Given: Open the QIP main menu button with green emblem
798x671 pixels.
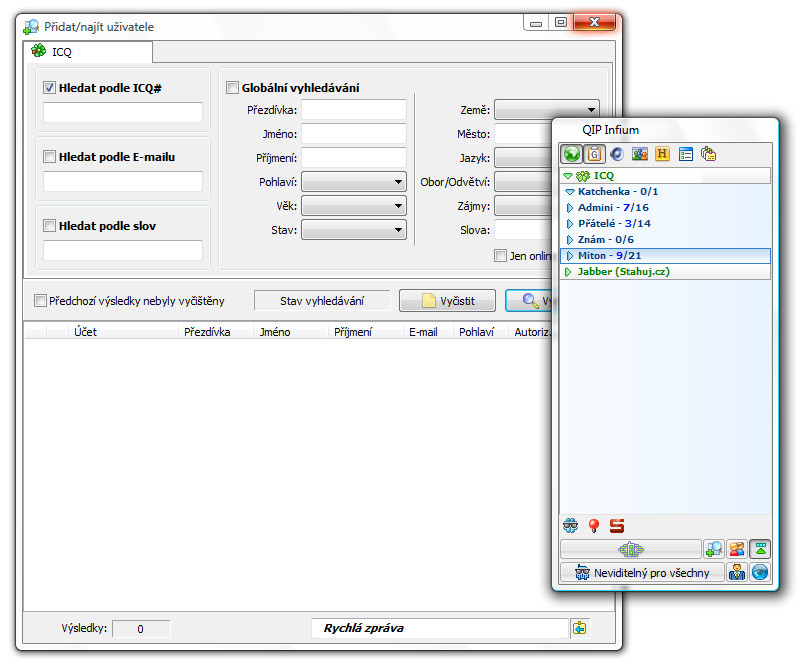Looking at the screenshot, I should (x=631, y=549).
